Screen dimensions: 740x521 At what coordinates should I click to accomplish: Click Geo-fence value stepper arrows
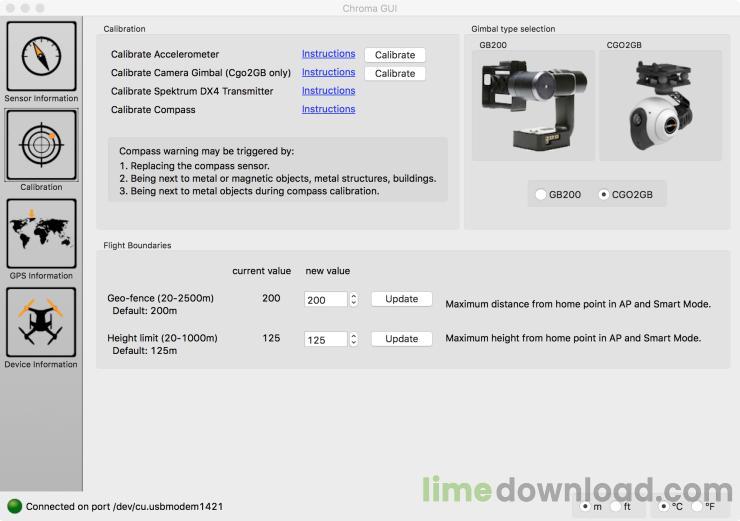(x=353, y=299)
